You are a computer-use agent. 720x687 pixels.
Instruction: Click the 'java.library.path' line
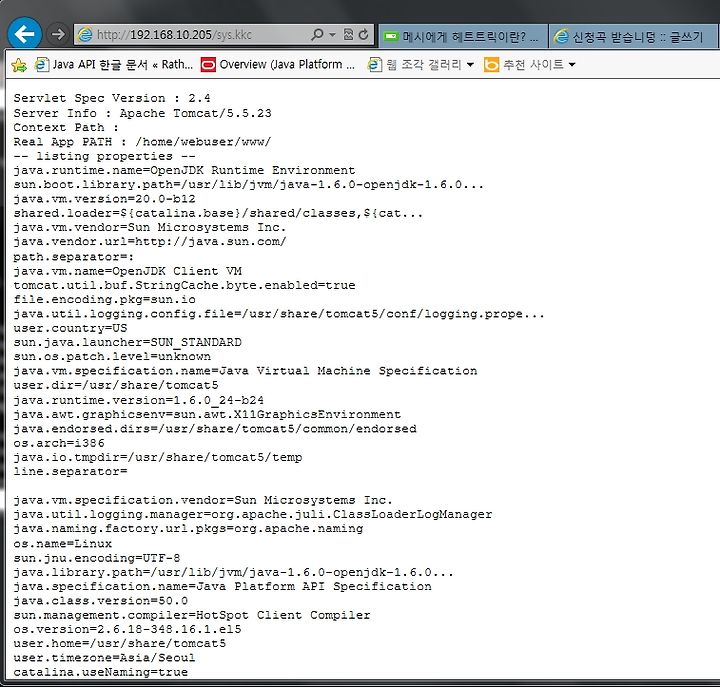click(233, 573)
